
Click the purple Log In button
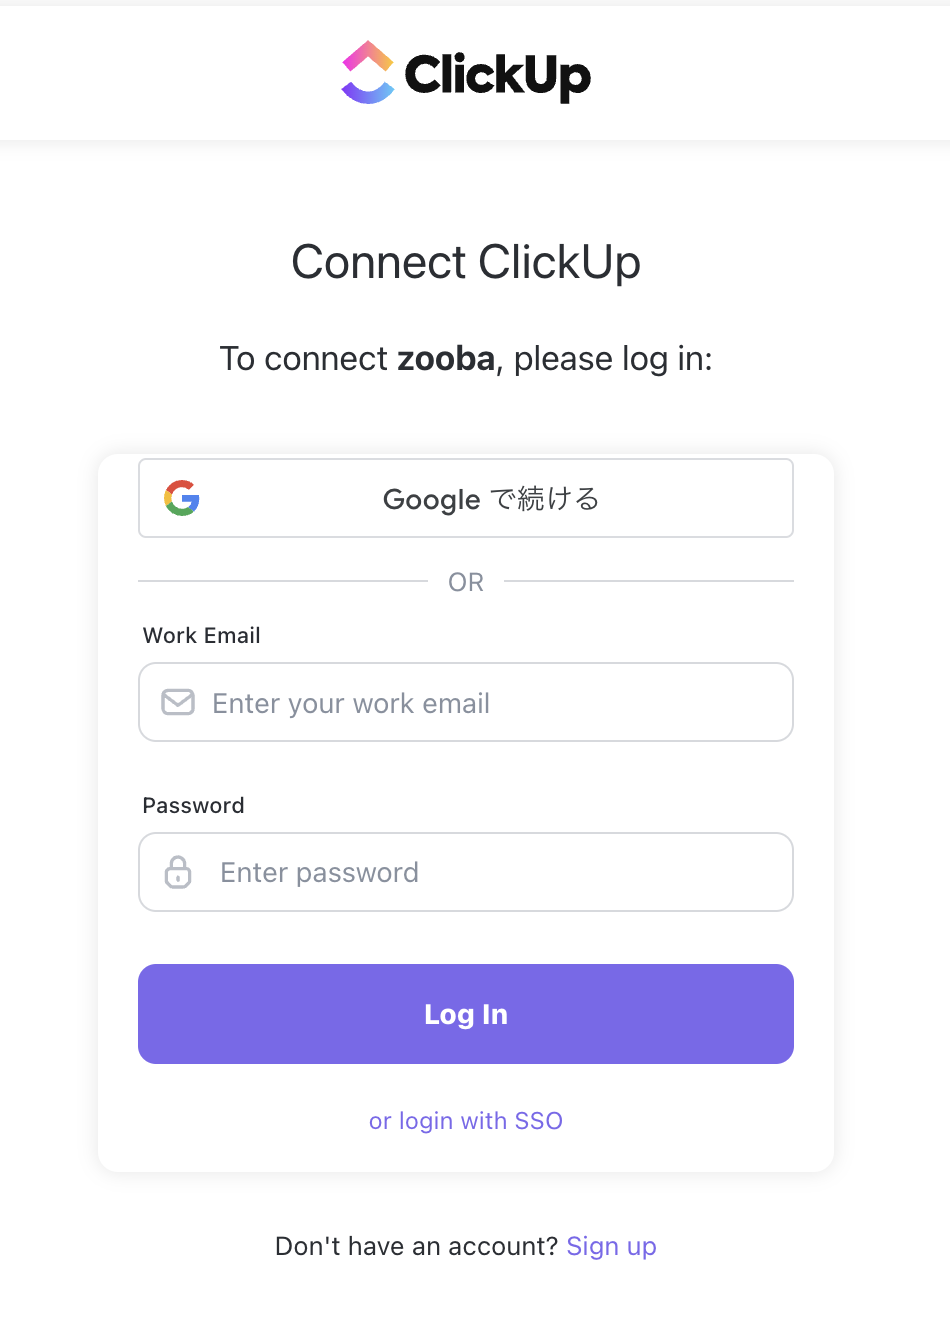(x=466, y=1014)
